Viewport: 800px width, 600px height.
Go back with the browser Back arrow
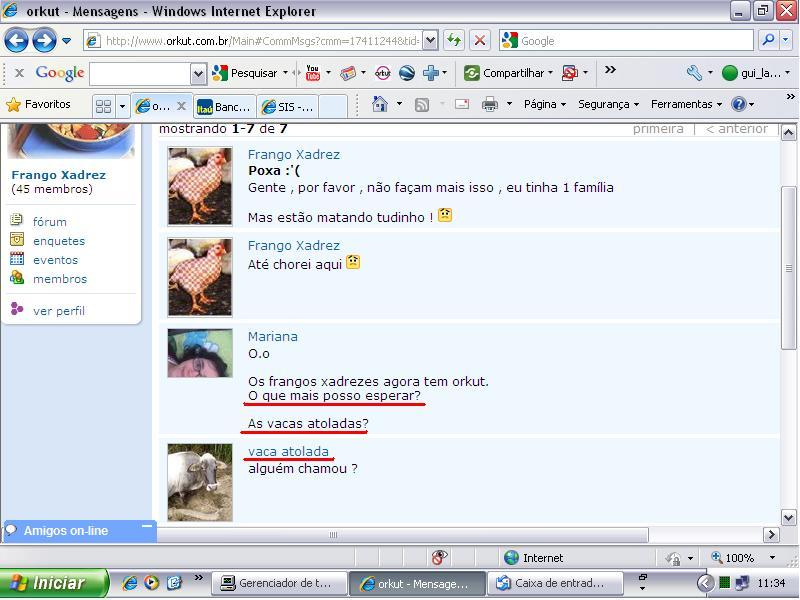click(x=16, y=40)
